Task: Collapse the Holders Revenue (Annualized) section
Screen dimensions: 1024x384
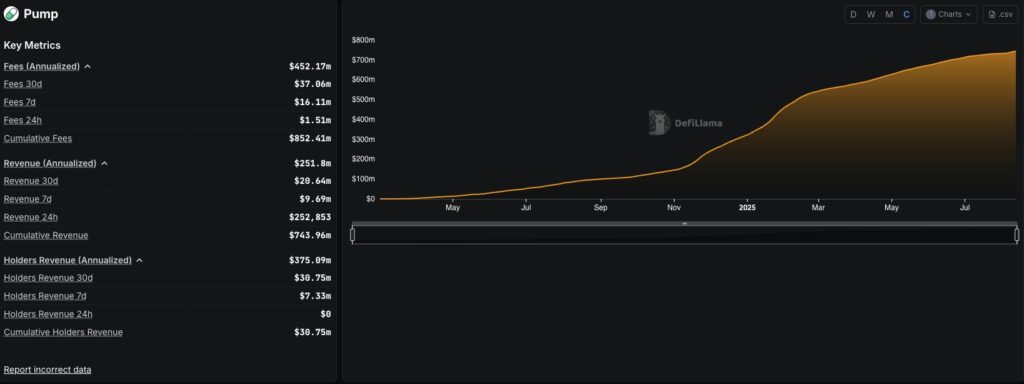Action: [x=140, y=261]
